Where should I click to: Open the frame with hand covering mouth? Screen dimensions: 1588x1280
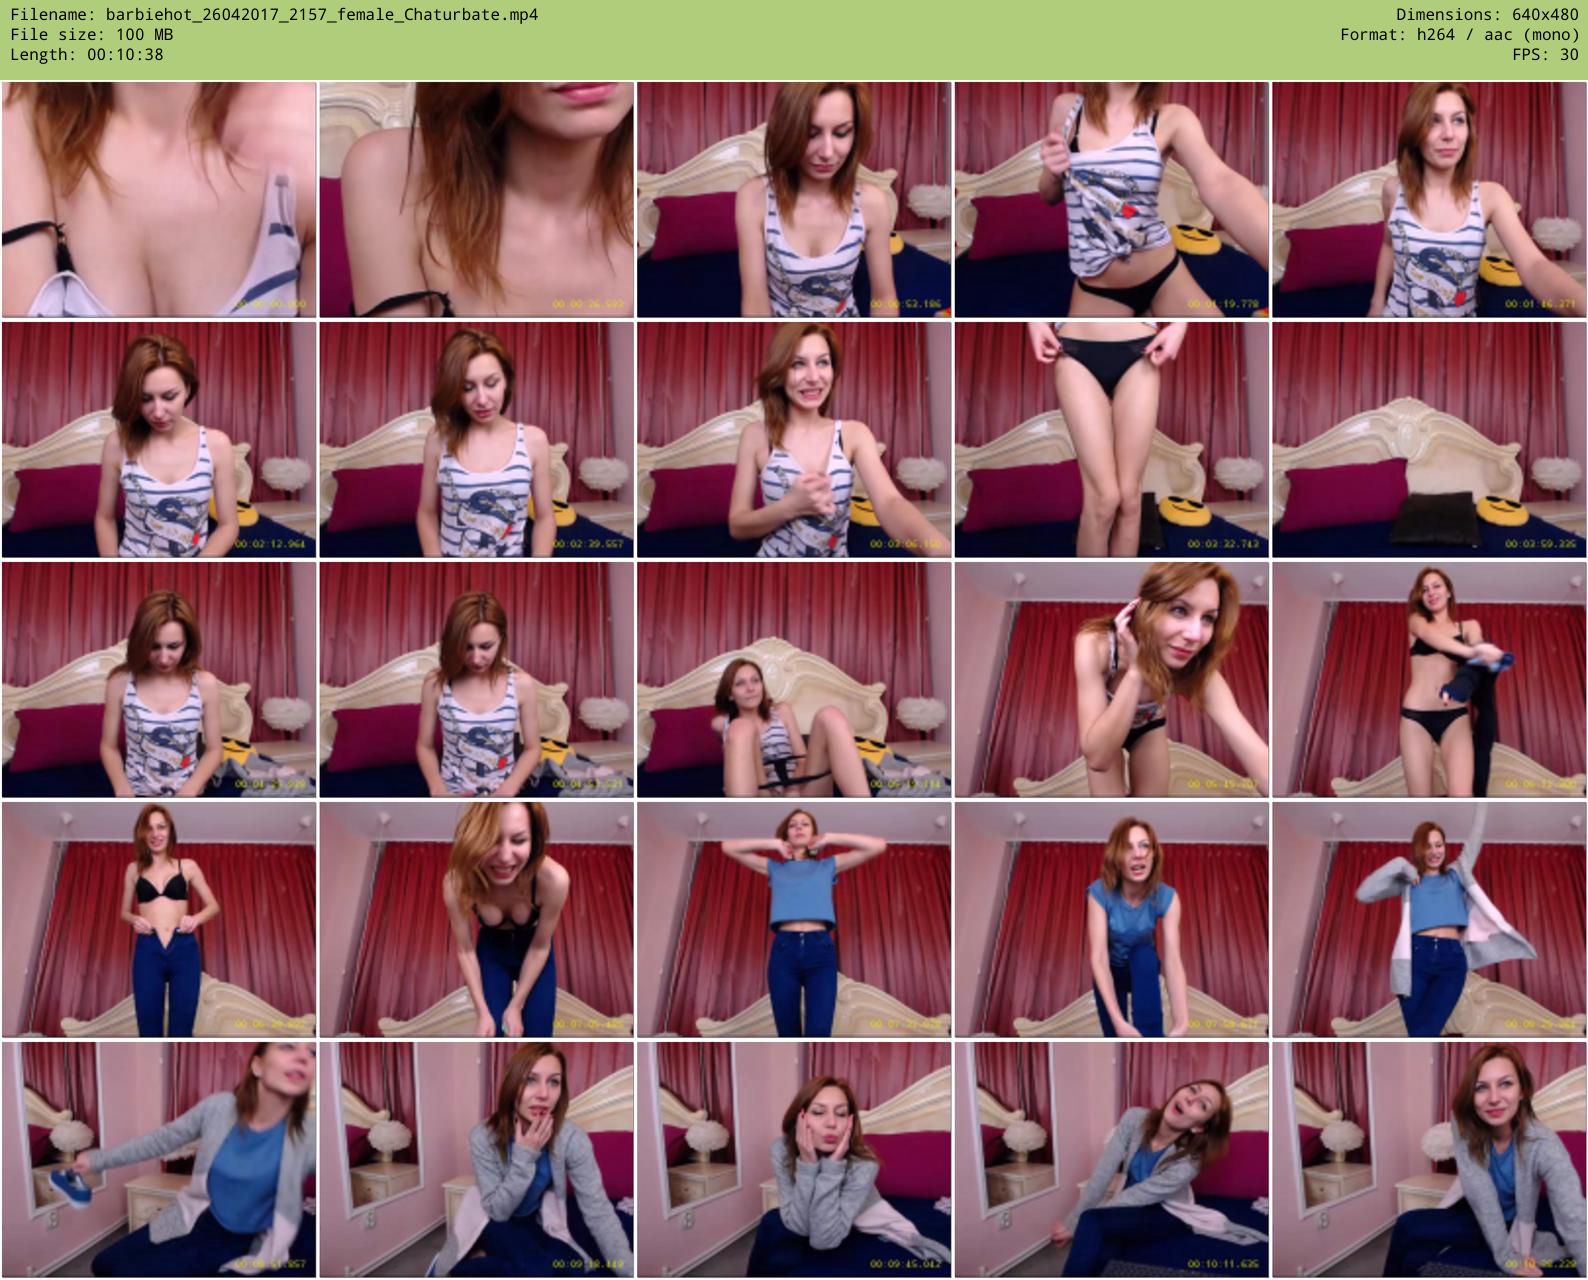476,1159
